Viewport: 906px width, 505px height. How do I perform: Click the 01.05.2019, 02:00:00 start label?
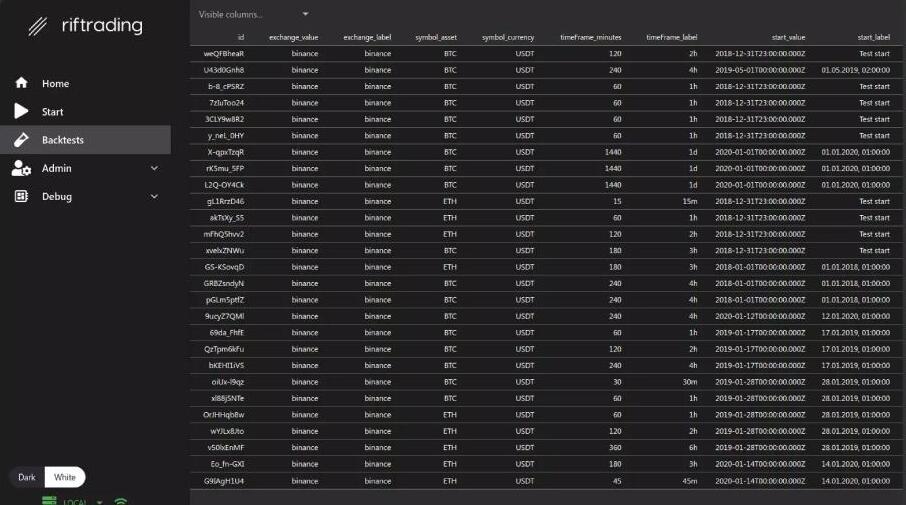coord(856,70)
